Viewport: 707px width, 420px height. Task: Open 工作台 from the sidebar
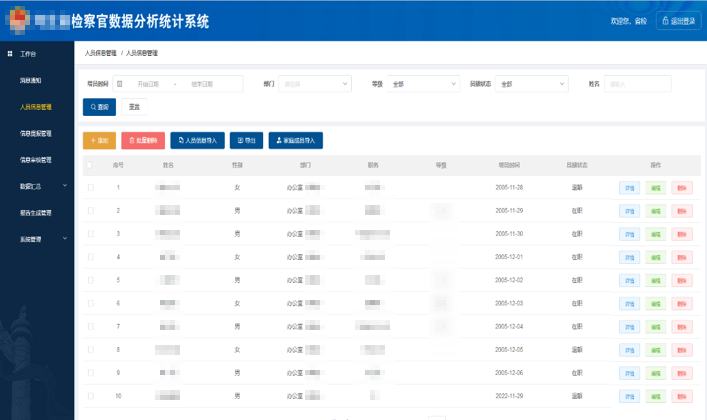tap(28, 54)
